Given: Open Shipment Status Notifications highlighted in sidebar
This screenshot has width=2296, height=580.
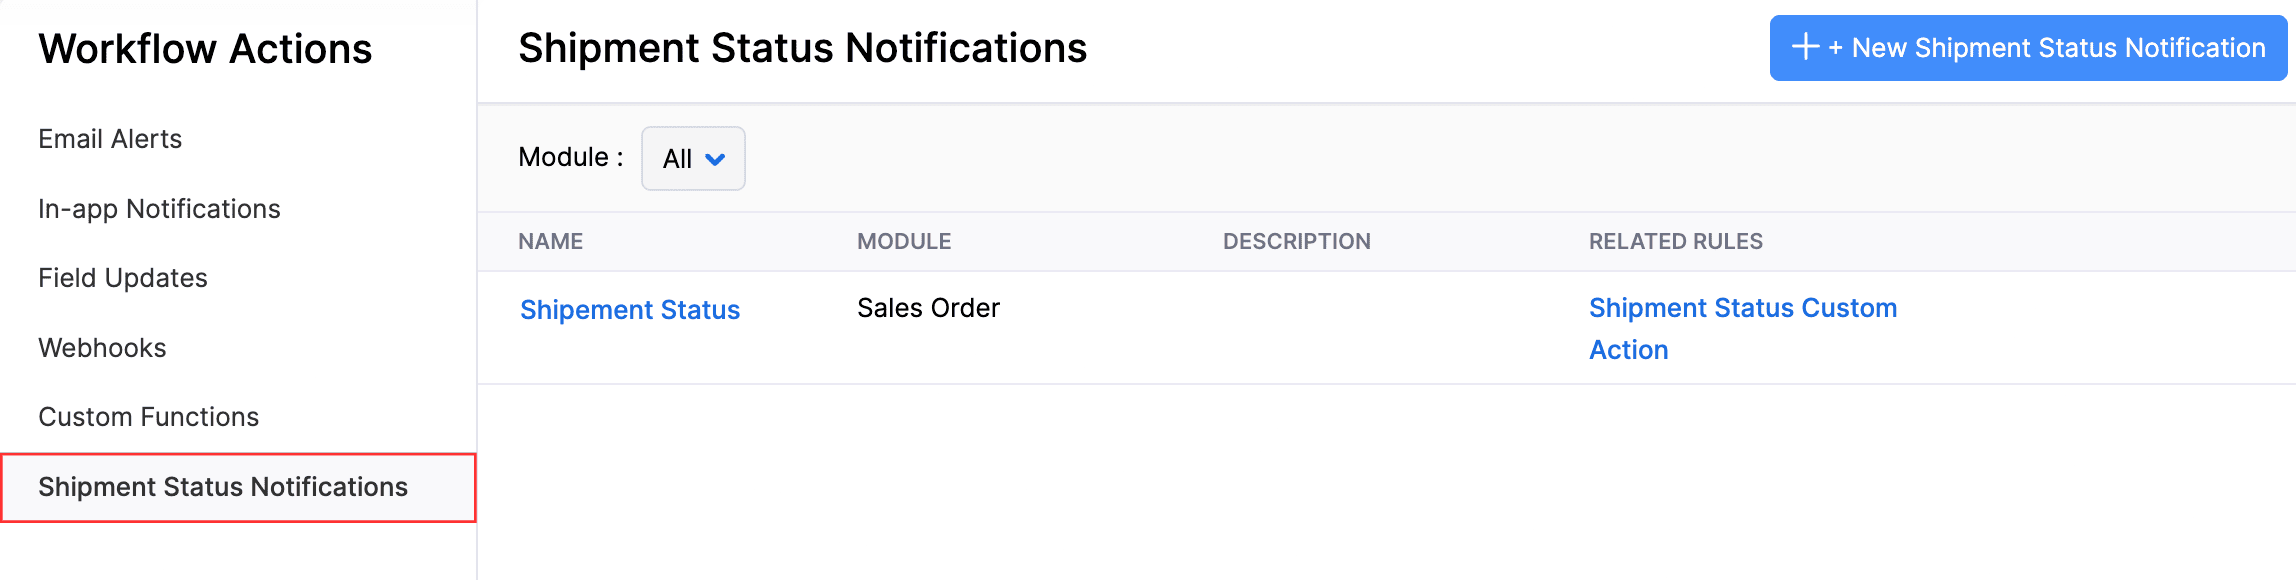Looking at the screenshot, I should point(222,487).
